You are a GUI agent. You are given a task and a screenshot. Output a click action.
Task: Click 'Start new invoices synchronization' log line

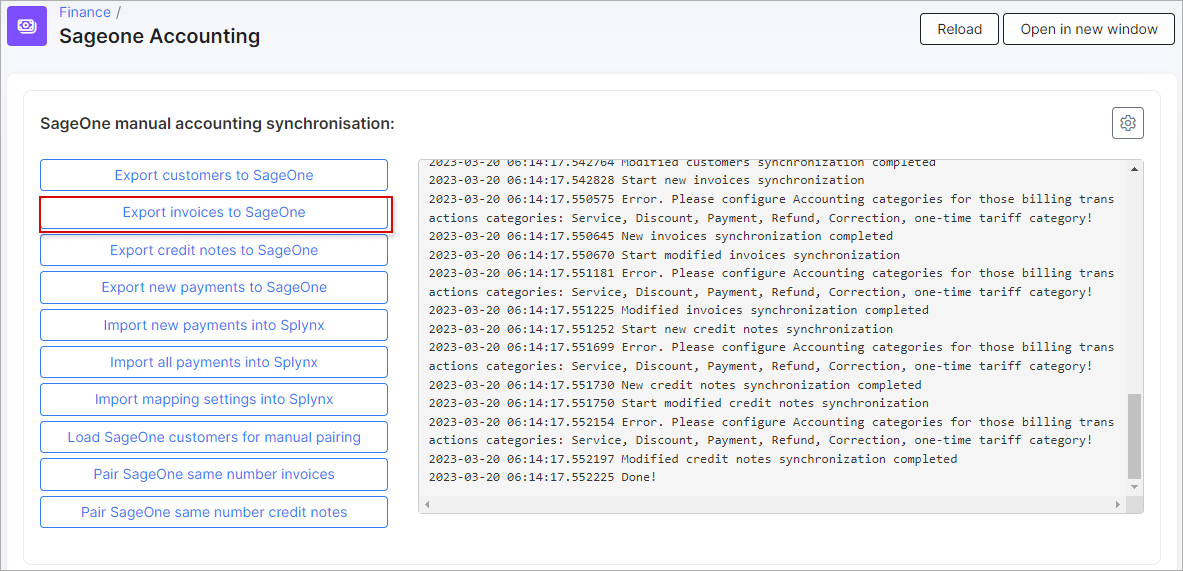pos(647,180)
